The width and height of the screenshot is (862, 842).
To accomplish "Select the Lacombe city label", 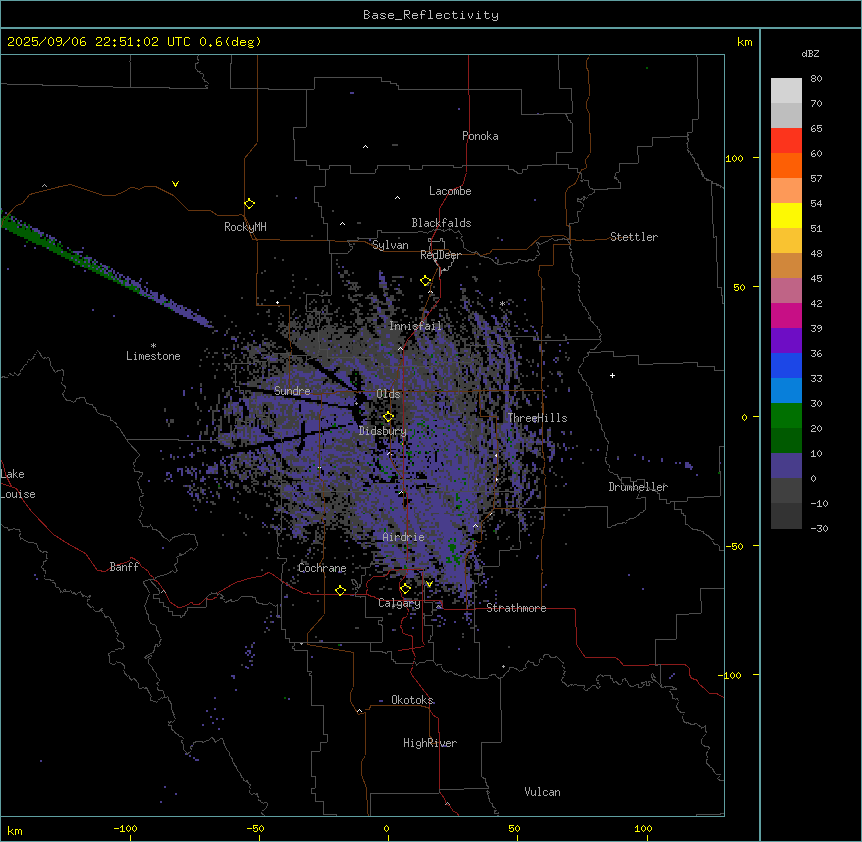I will tap(450, 191).
